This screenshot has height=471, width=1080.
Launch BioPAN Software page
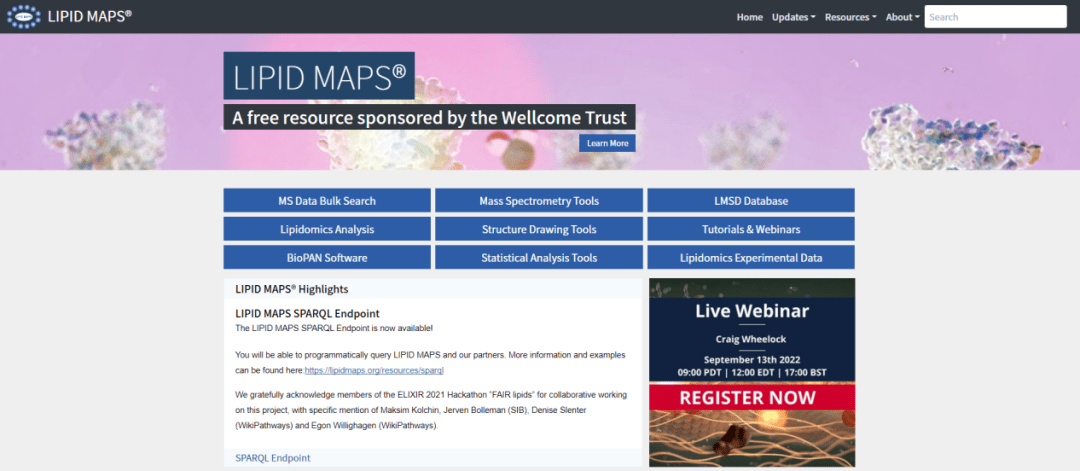point(327,258)
